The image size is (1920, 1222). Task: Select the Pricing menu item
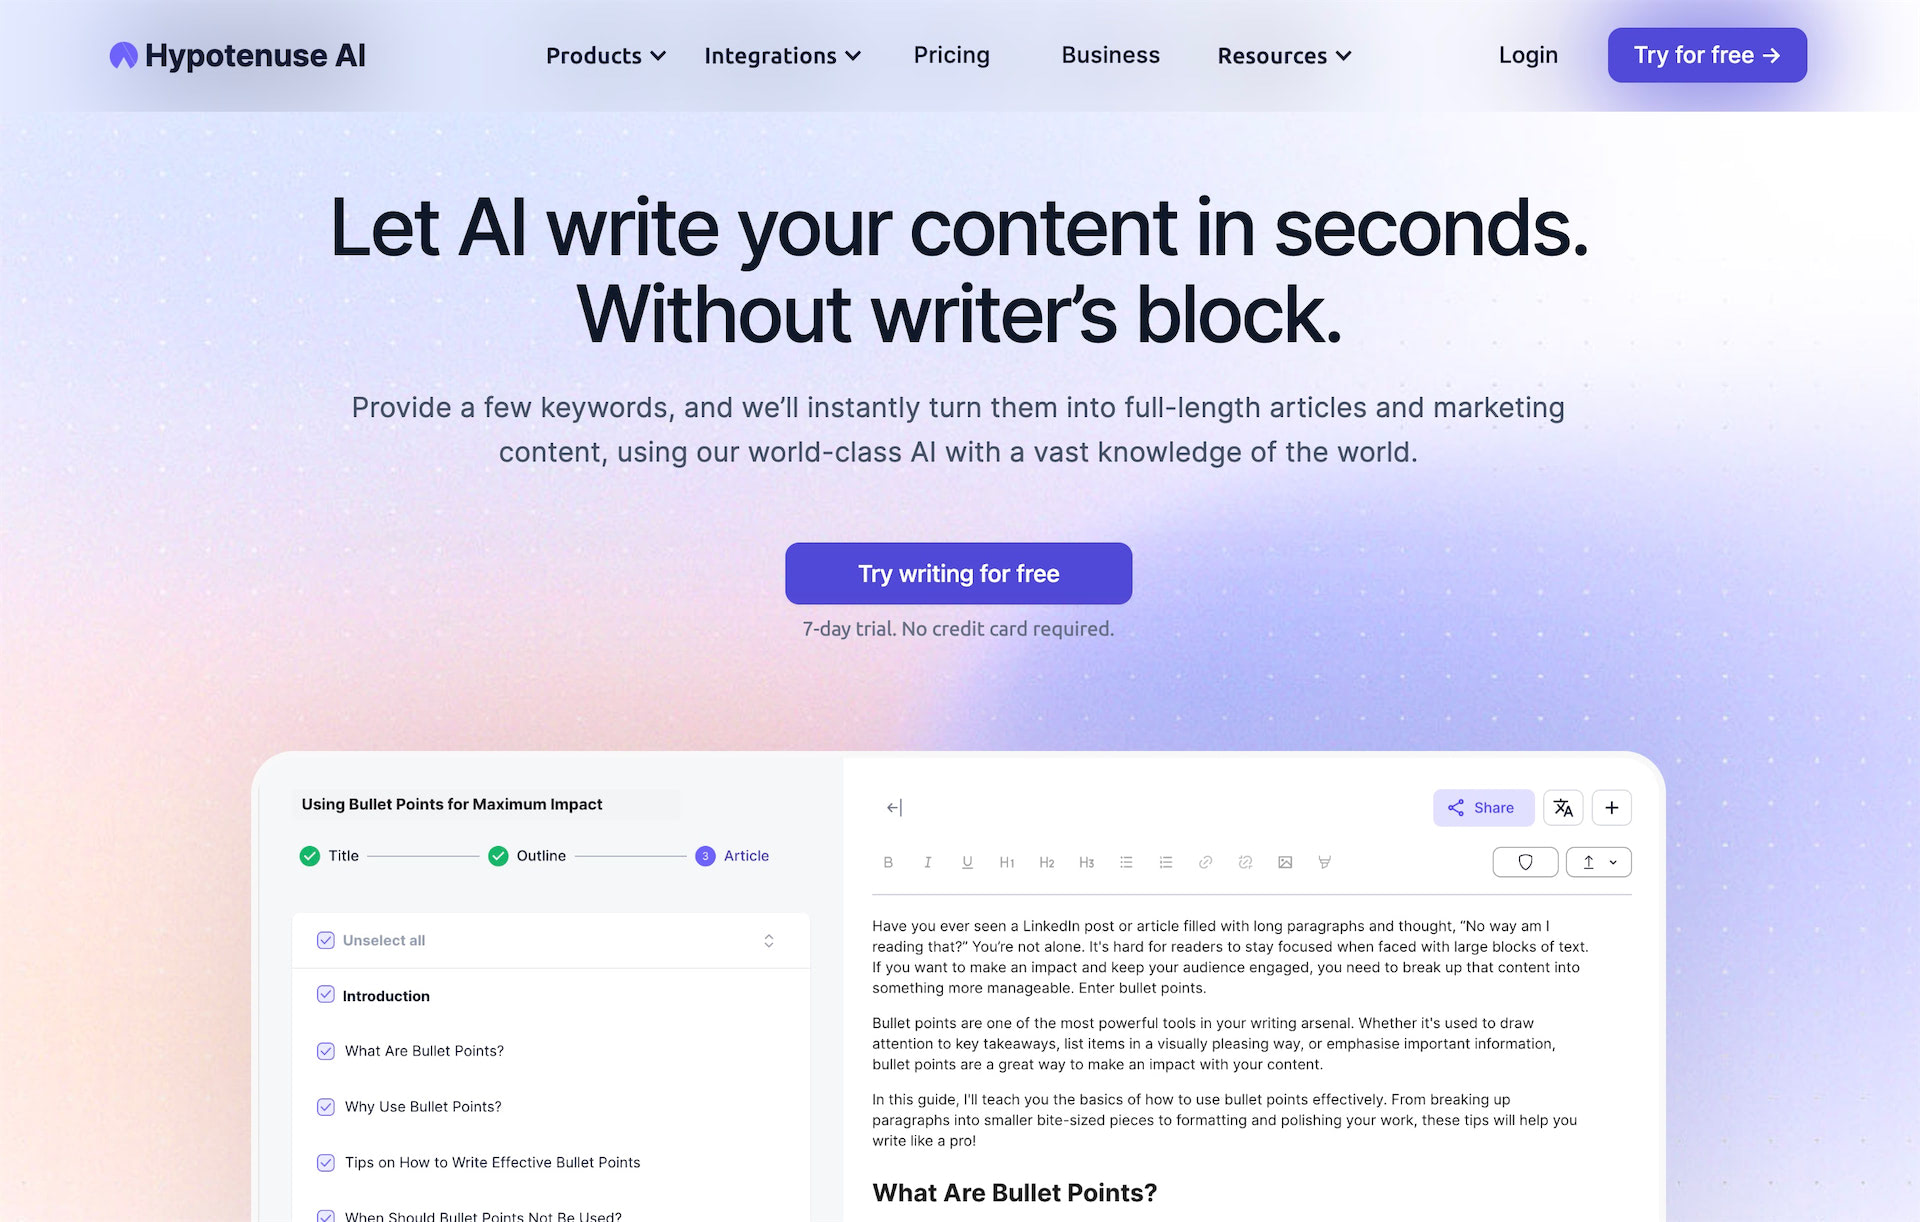click(x=952, y=55)
